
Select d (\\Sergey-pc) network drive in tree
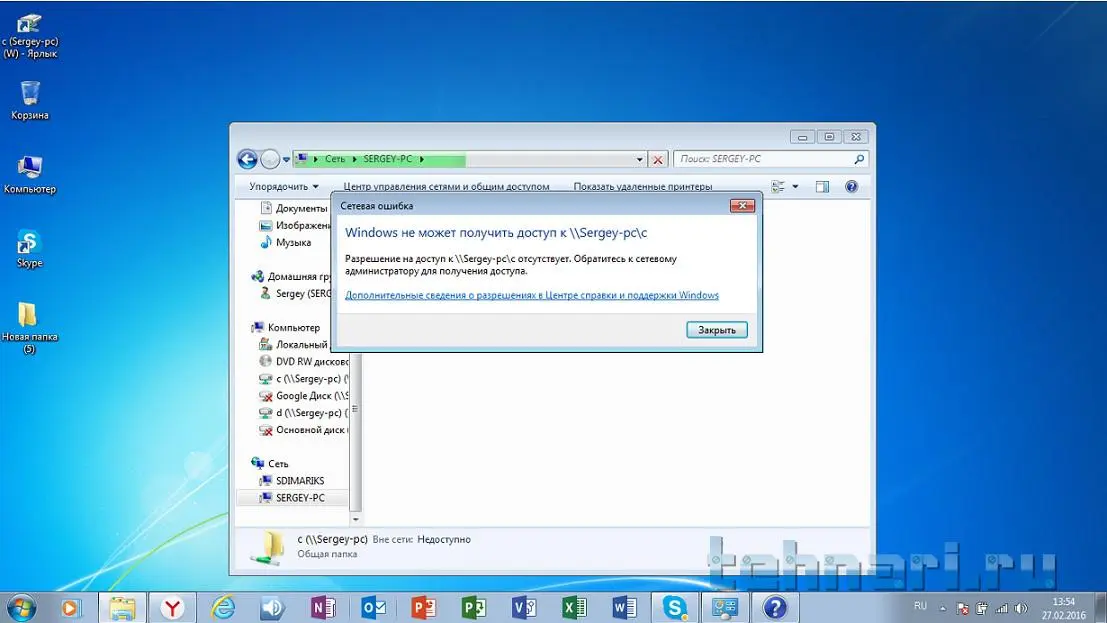tap(304, 413)
